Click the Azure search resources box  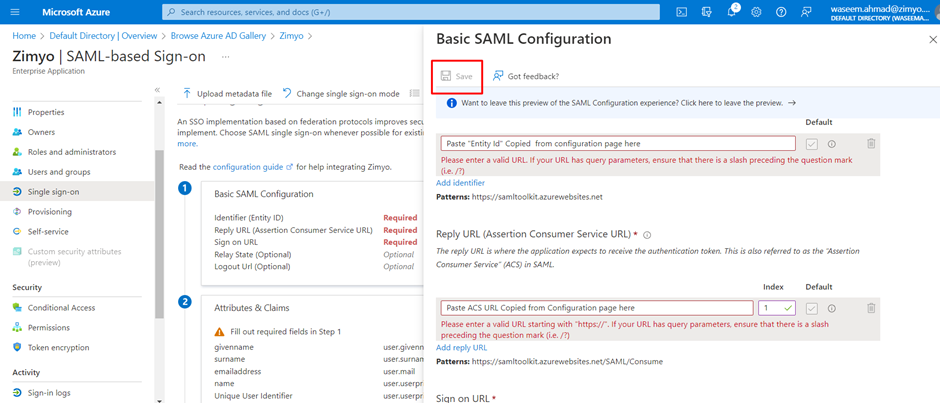click(x=411, y=12)
